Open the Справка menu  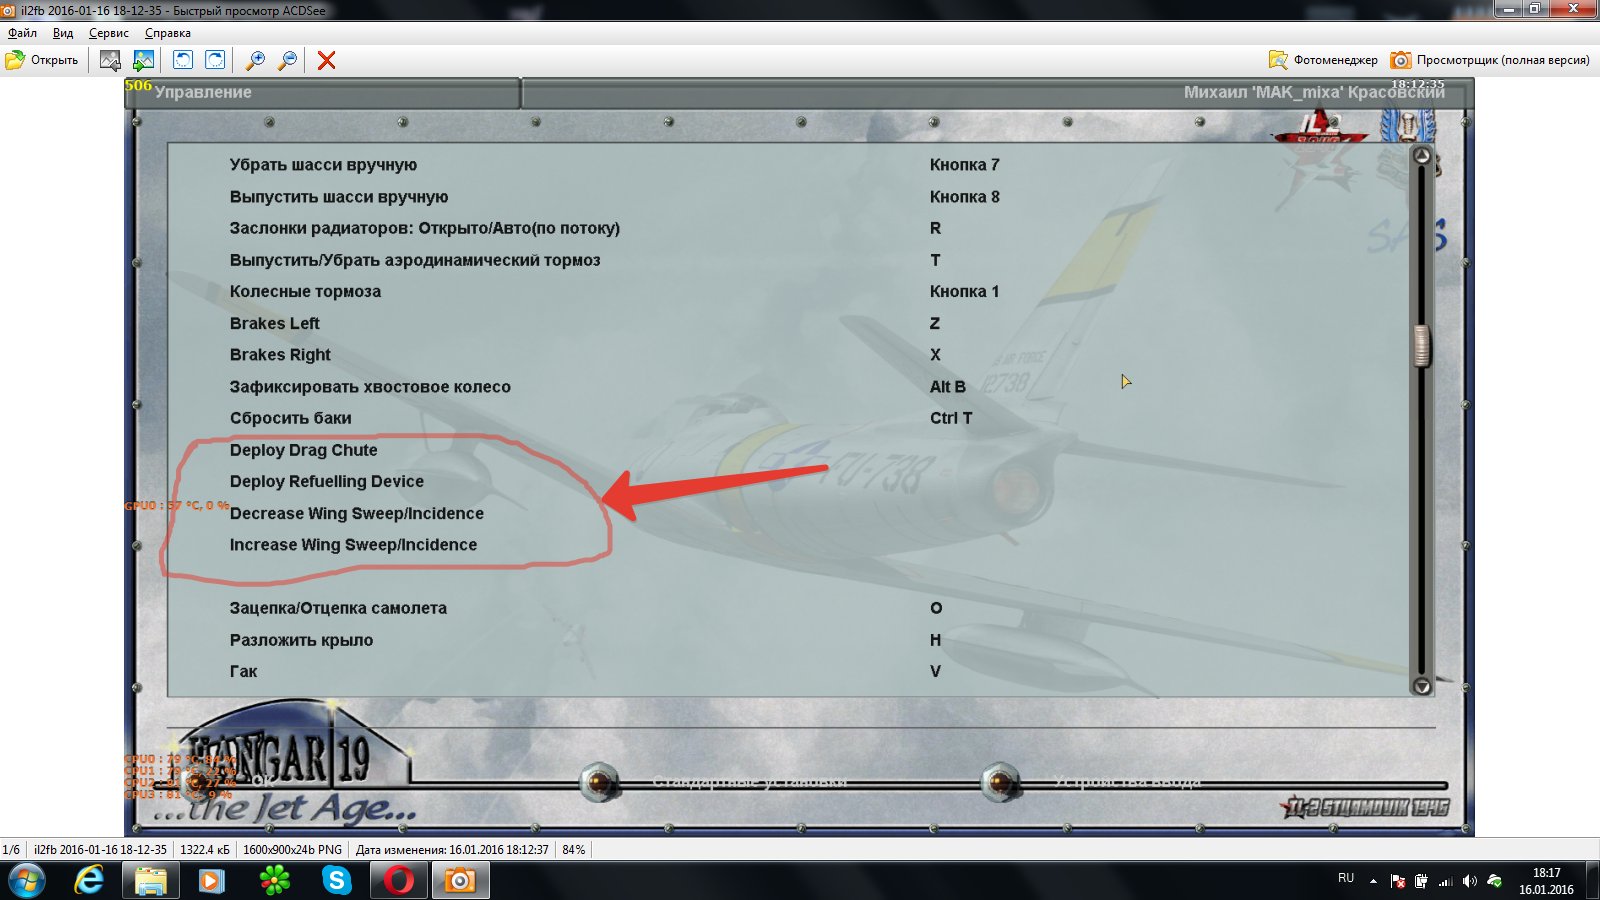click(168, 33)
